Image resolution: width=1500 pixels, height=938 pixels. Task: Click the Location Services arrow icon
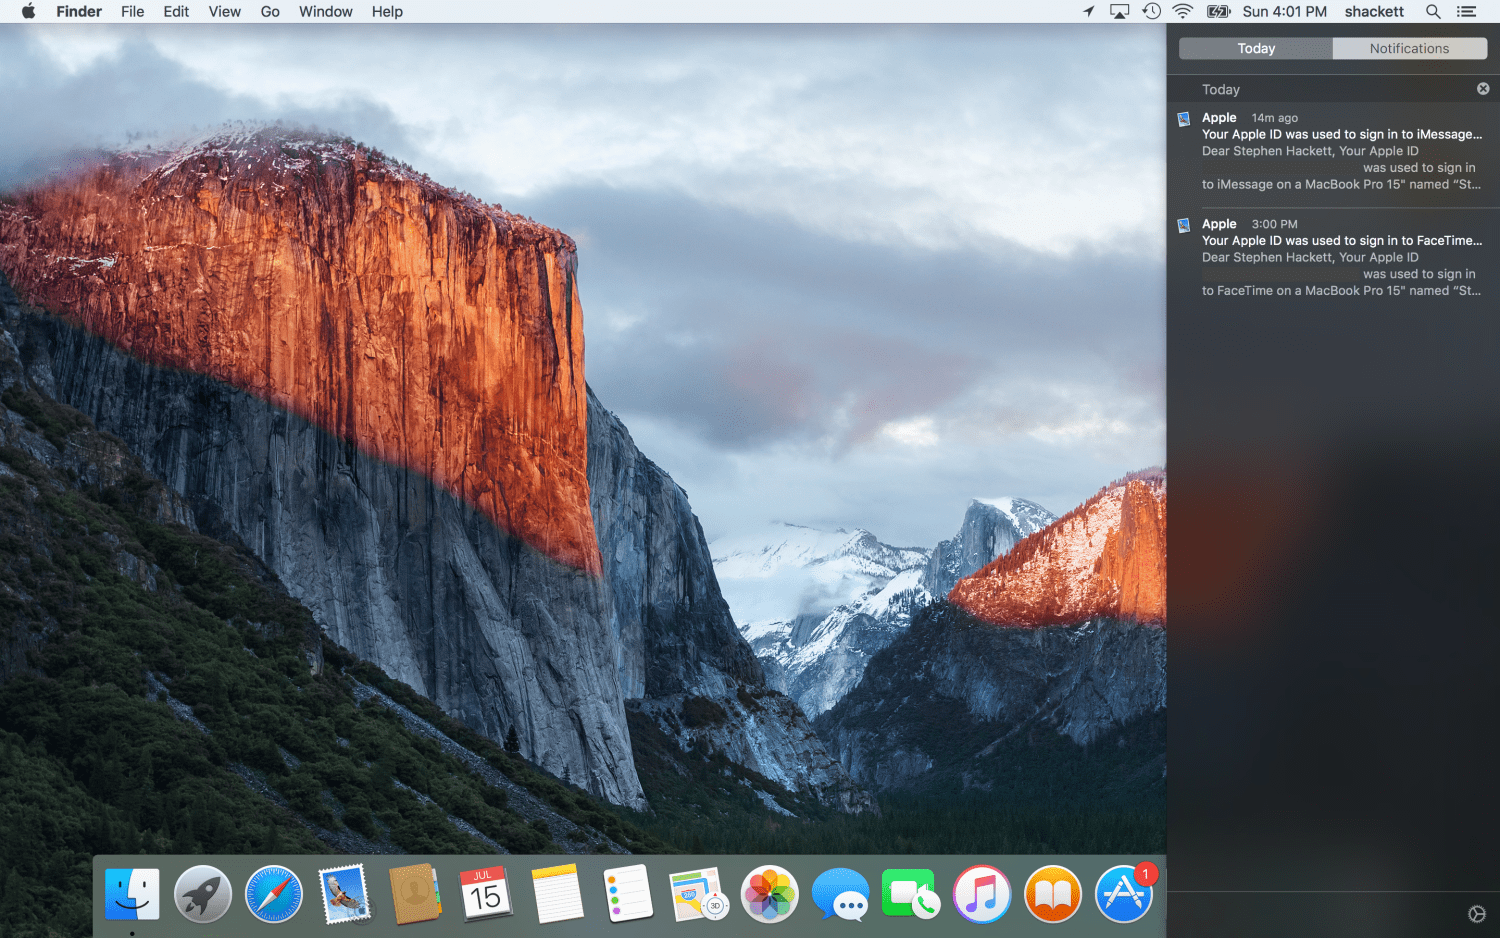(x=1089, y=11)
